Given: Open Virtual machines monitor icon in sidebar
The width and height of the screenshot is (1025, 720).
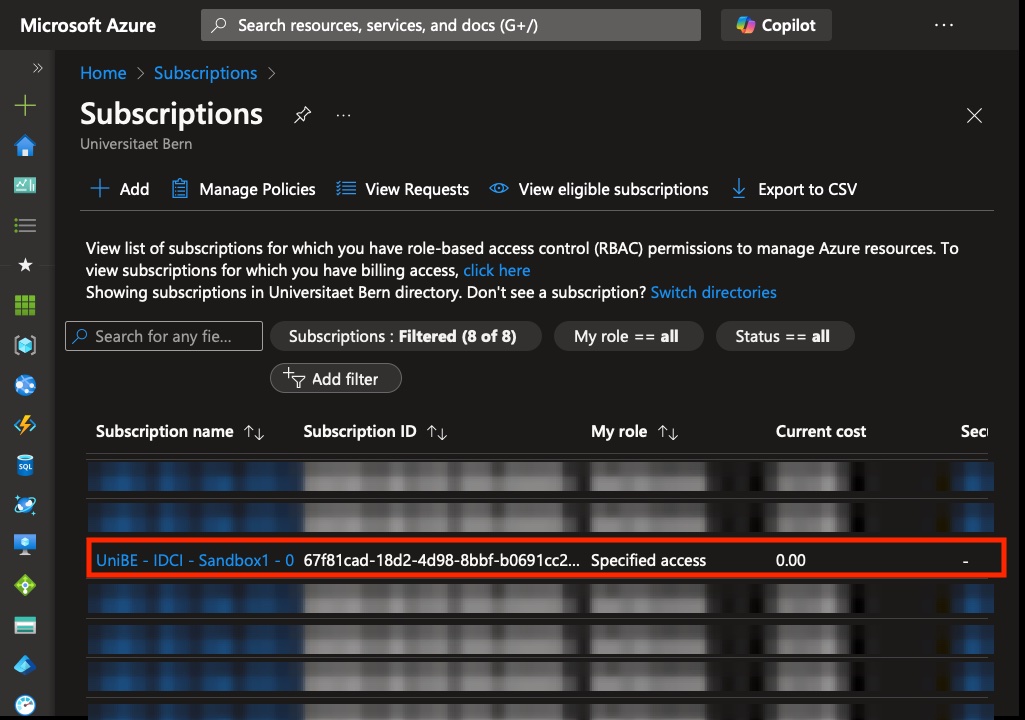Looking at the screenshot, I should coord(25,545).
